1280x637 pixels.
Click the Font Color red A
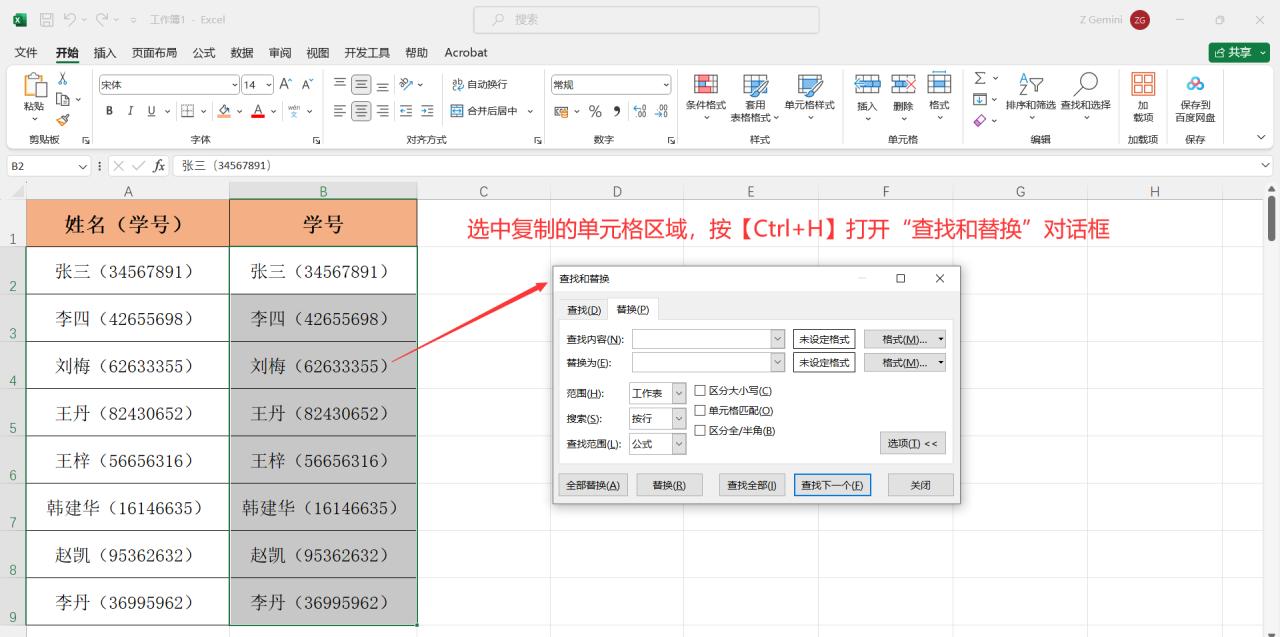(x=258, y=111)
